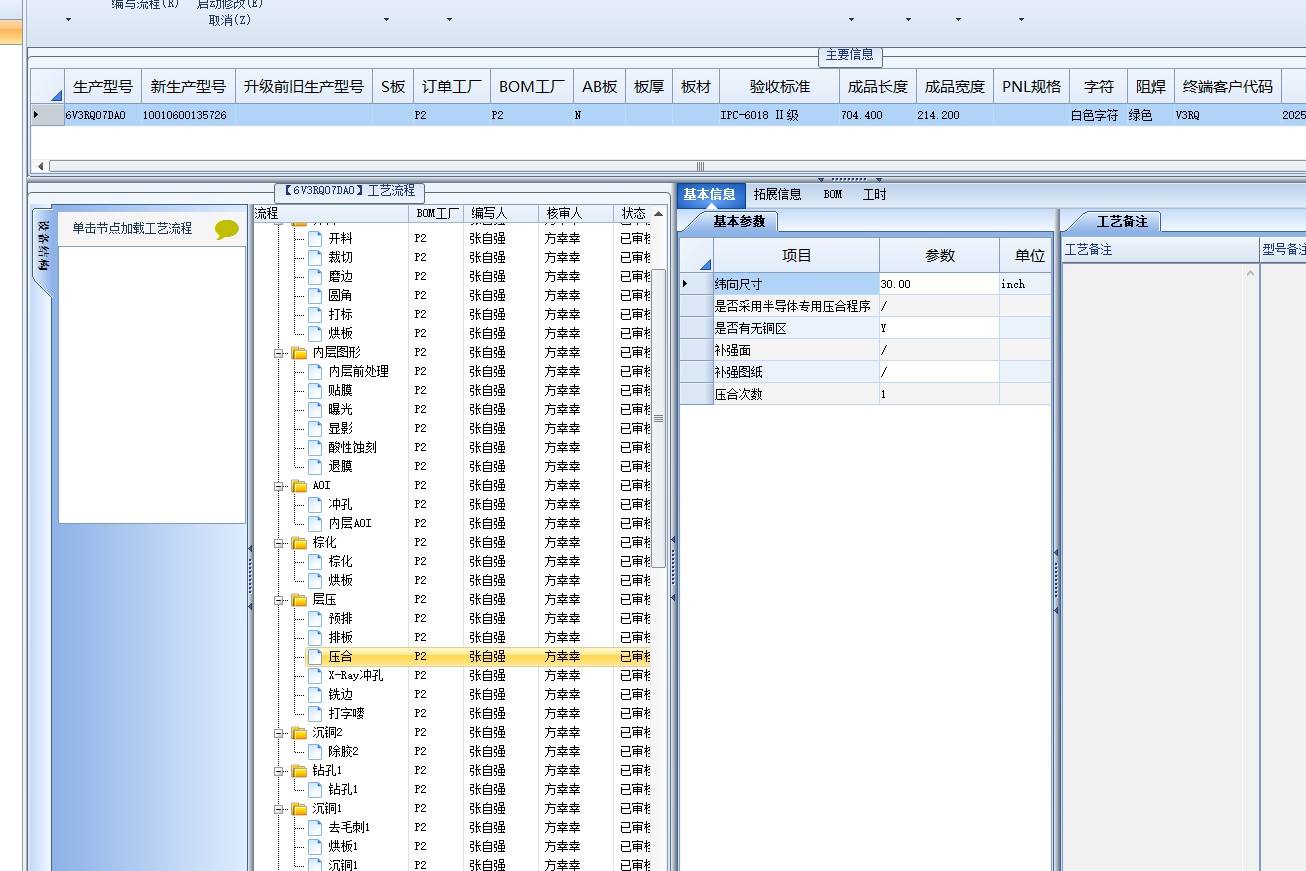
Task: Click the tree panel scroll-up arrow
Action: [x=658, y=213]
